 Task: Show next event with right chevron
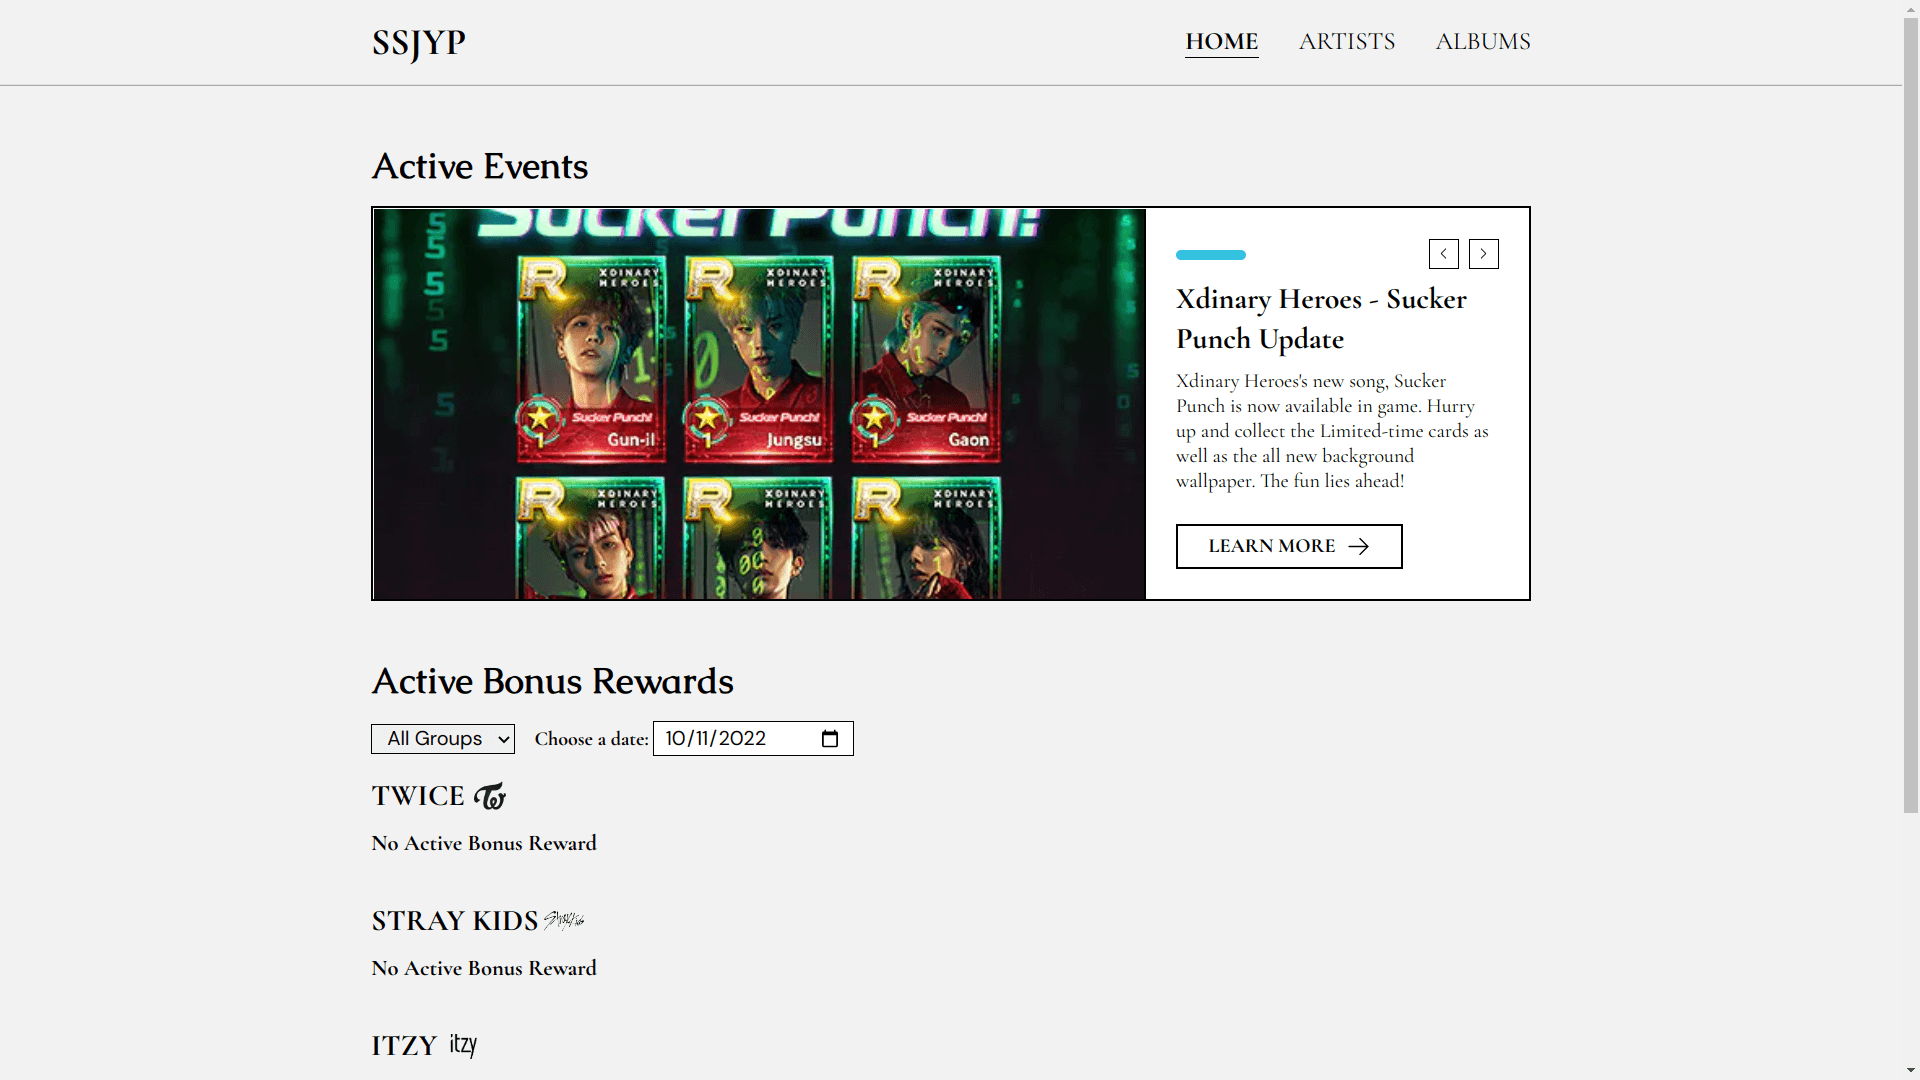1483,254
